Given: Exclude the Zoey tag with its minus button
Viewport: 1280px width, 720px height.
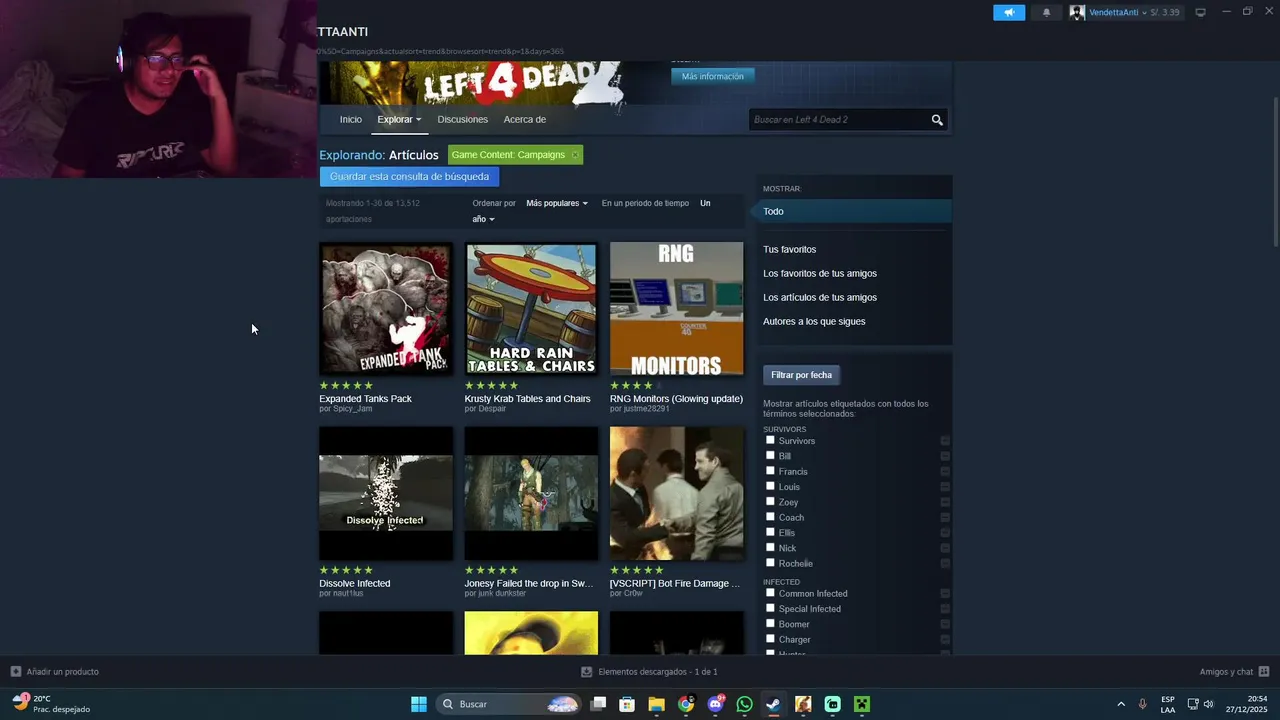Looking at the screenshot, I should tap(945, 502).
